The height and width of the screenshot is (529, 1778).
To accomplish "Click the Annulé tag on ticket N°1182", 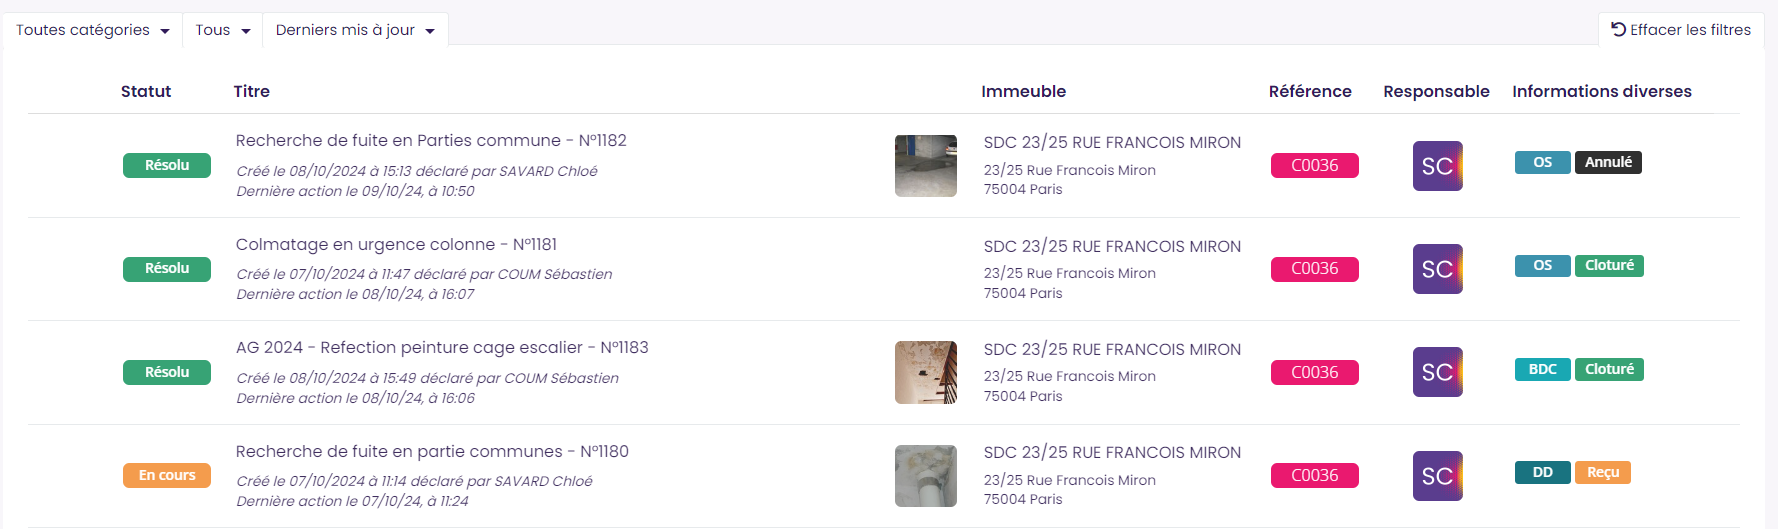I will [1608, 162].
